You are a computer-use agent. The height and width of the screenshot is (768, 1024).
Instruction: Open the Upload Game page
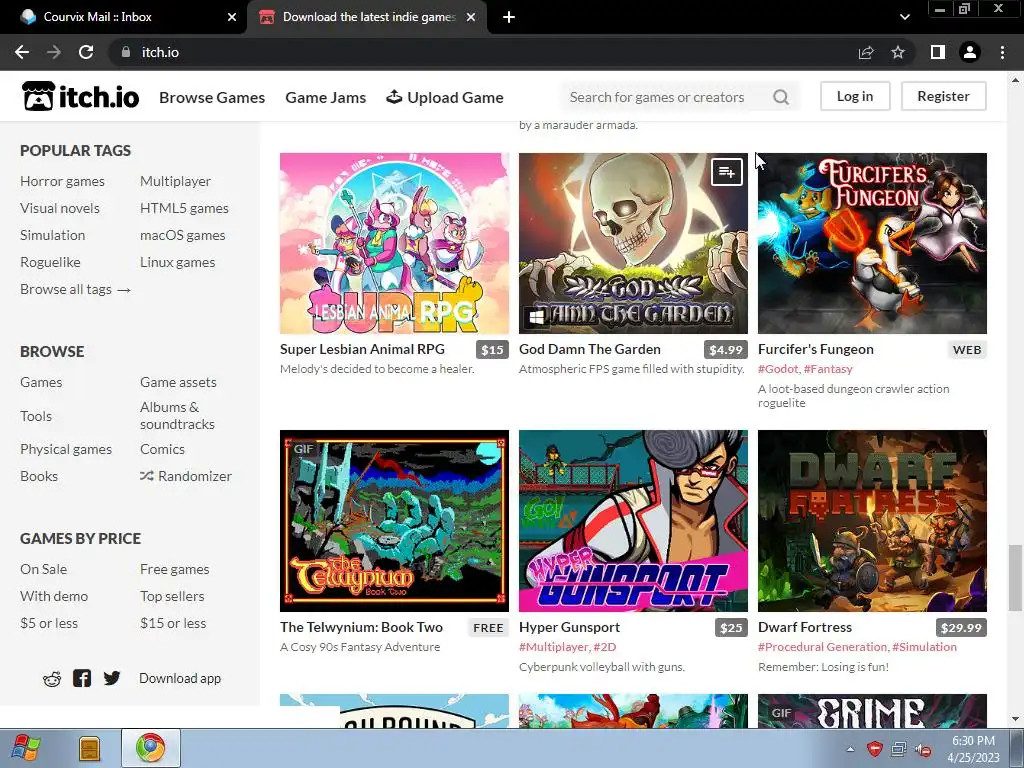click(445, 97)
